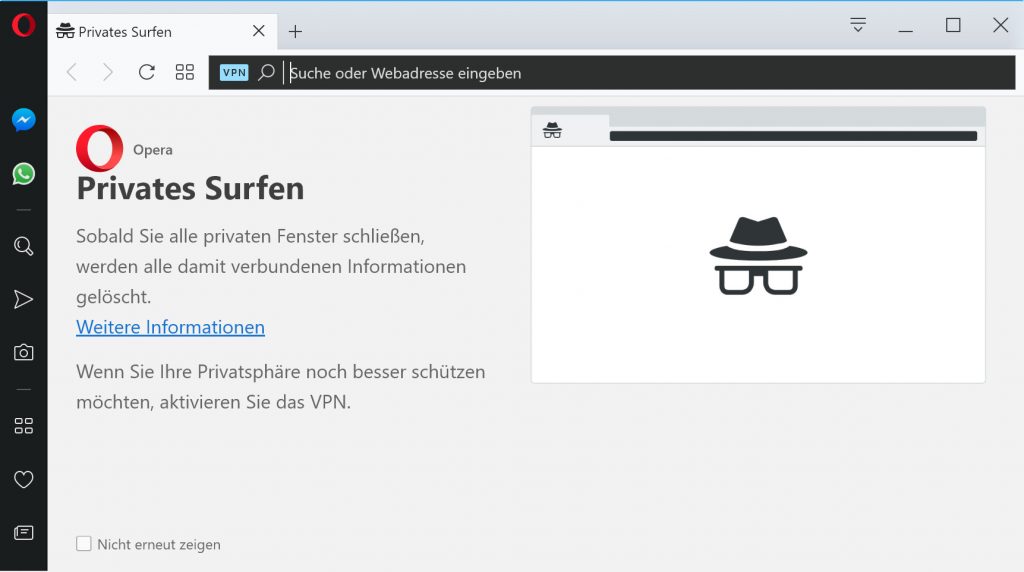1024x572 pixels.
Task: Open WhatsApp in the sidebar
Action: pos(24,174)
